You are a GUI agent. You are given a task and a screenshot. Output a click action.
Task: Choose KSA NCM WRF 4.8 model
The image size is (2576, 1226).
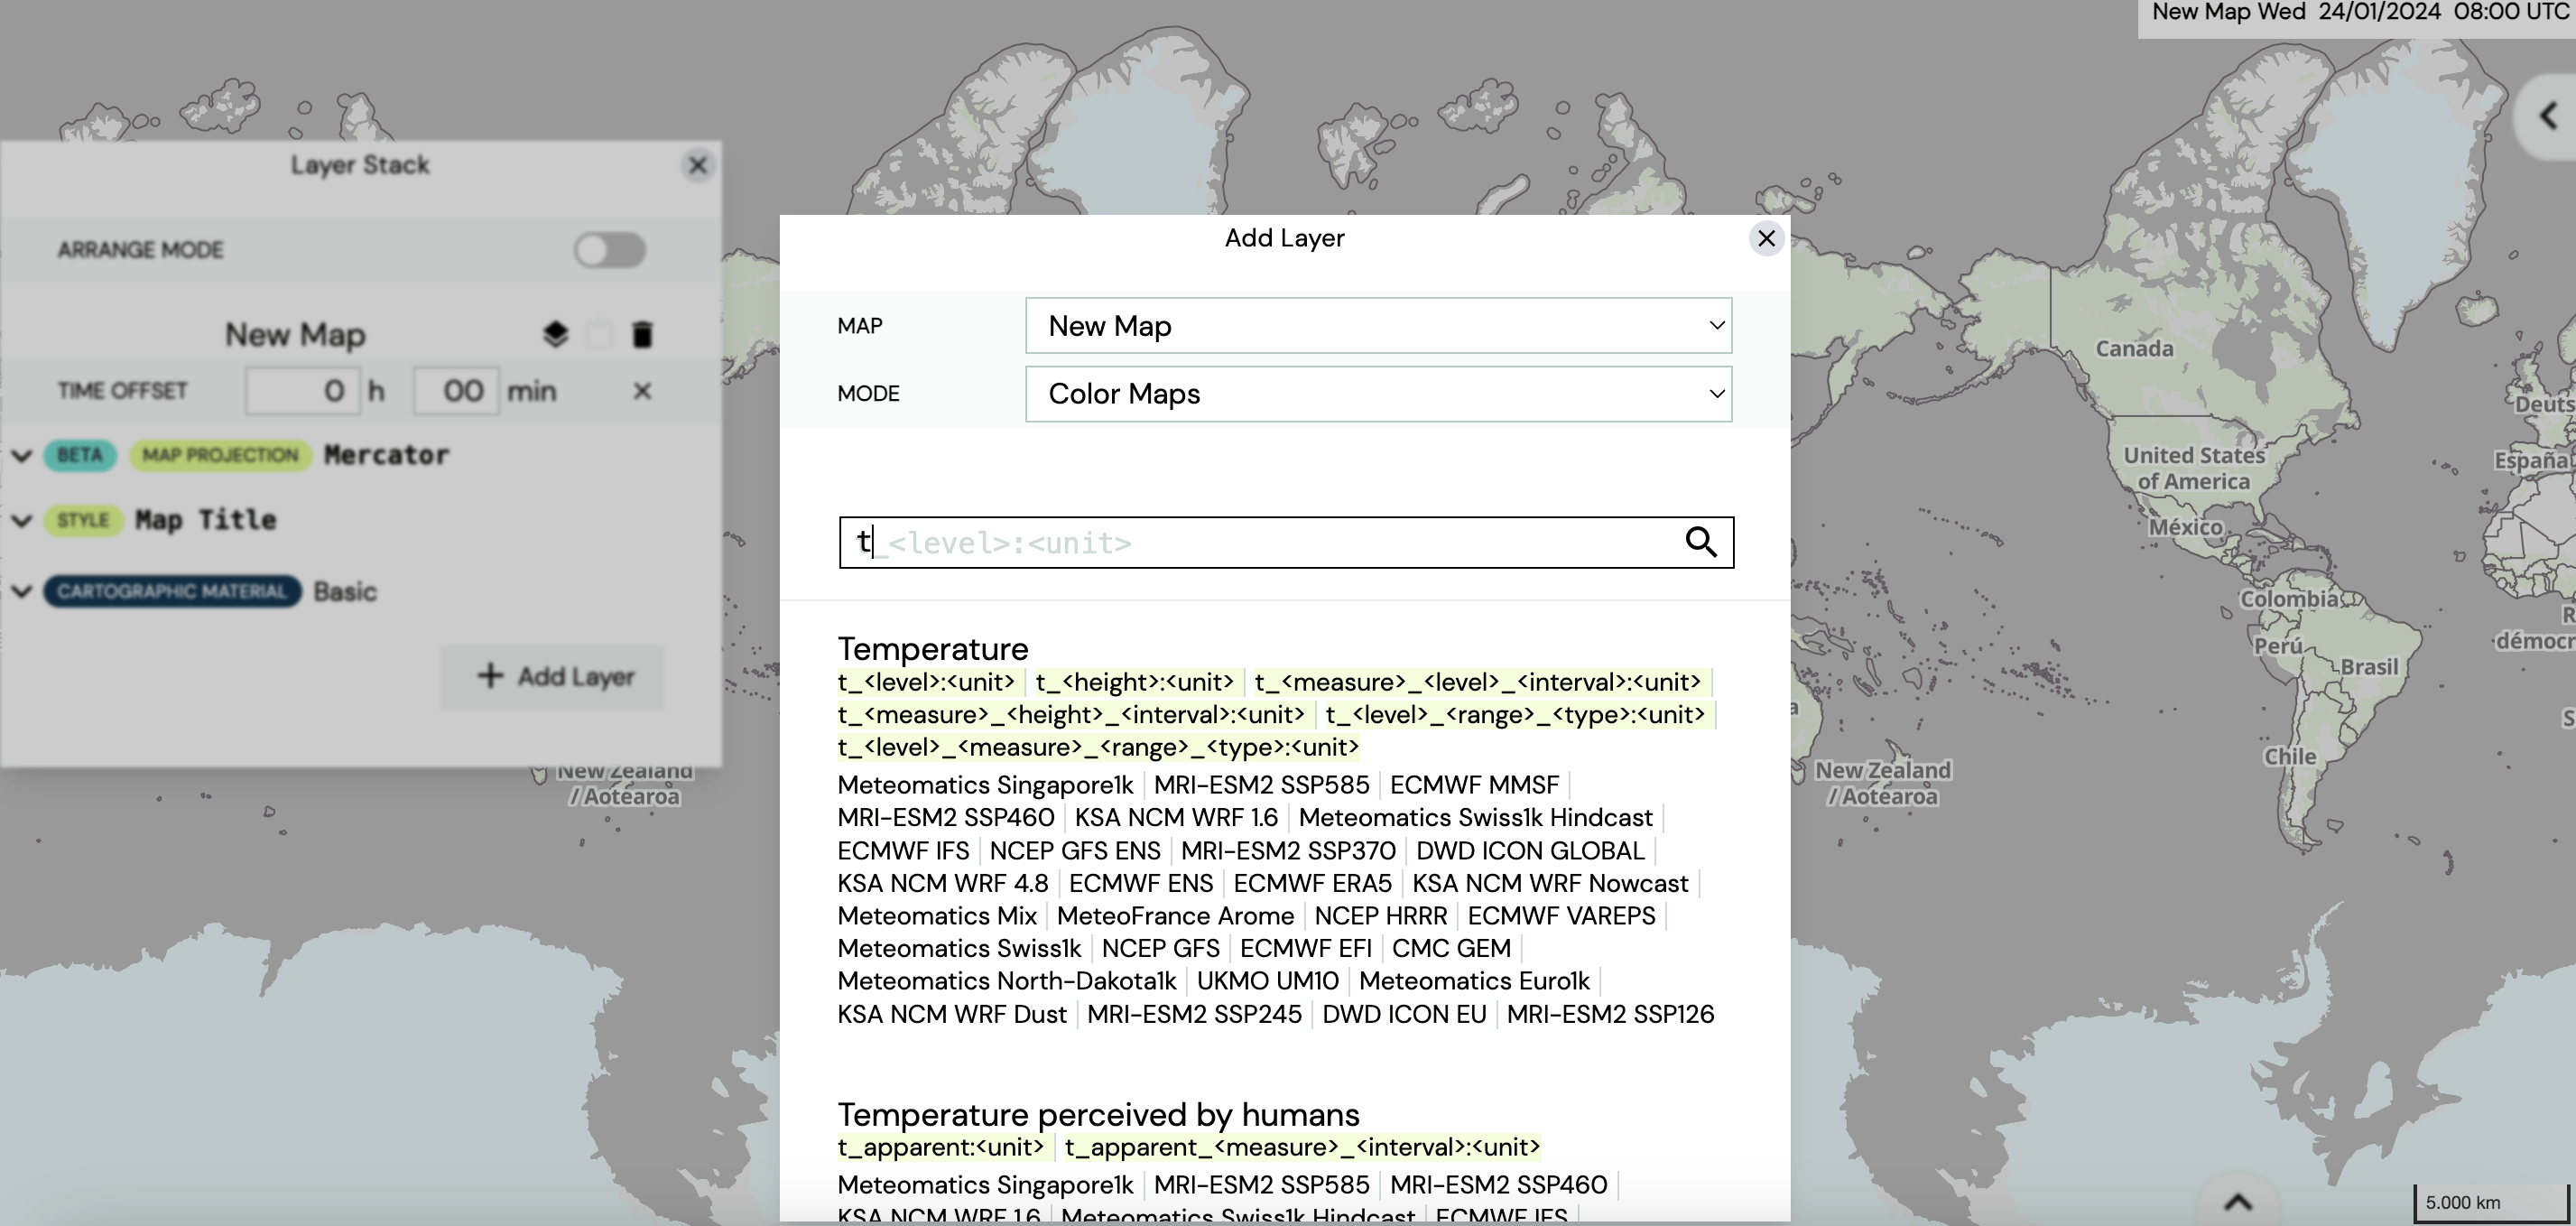(943, 885)
